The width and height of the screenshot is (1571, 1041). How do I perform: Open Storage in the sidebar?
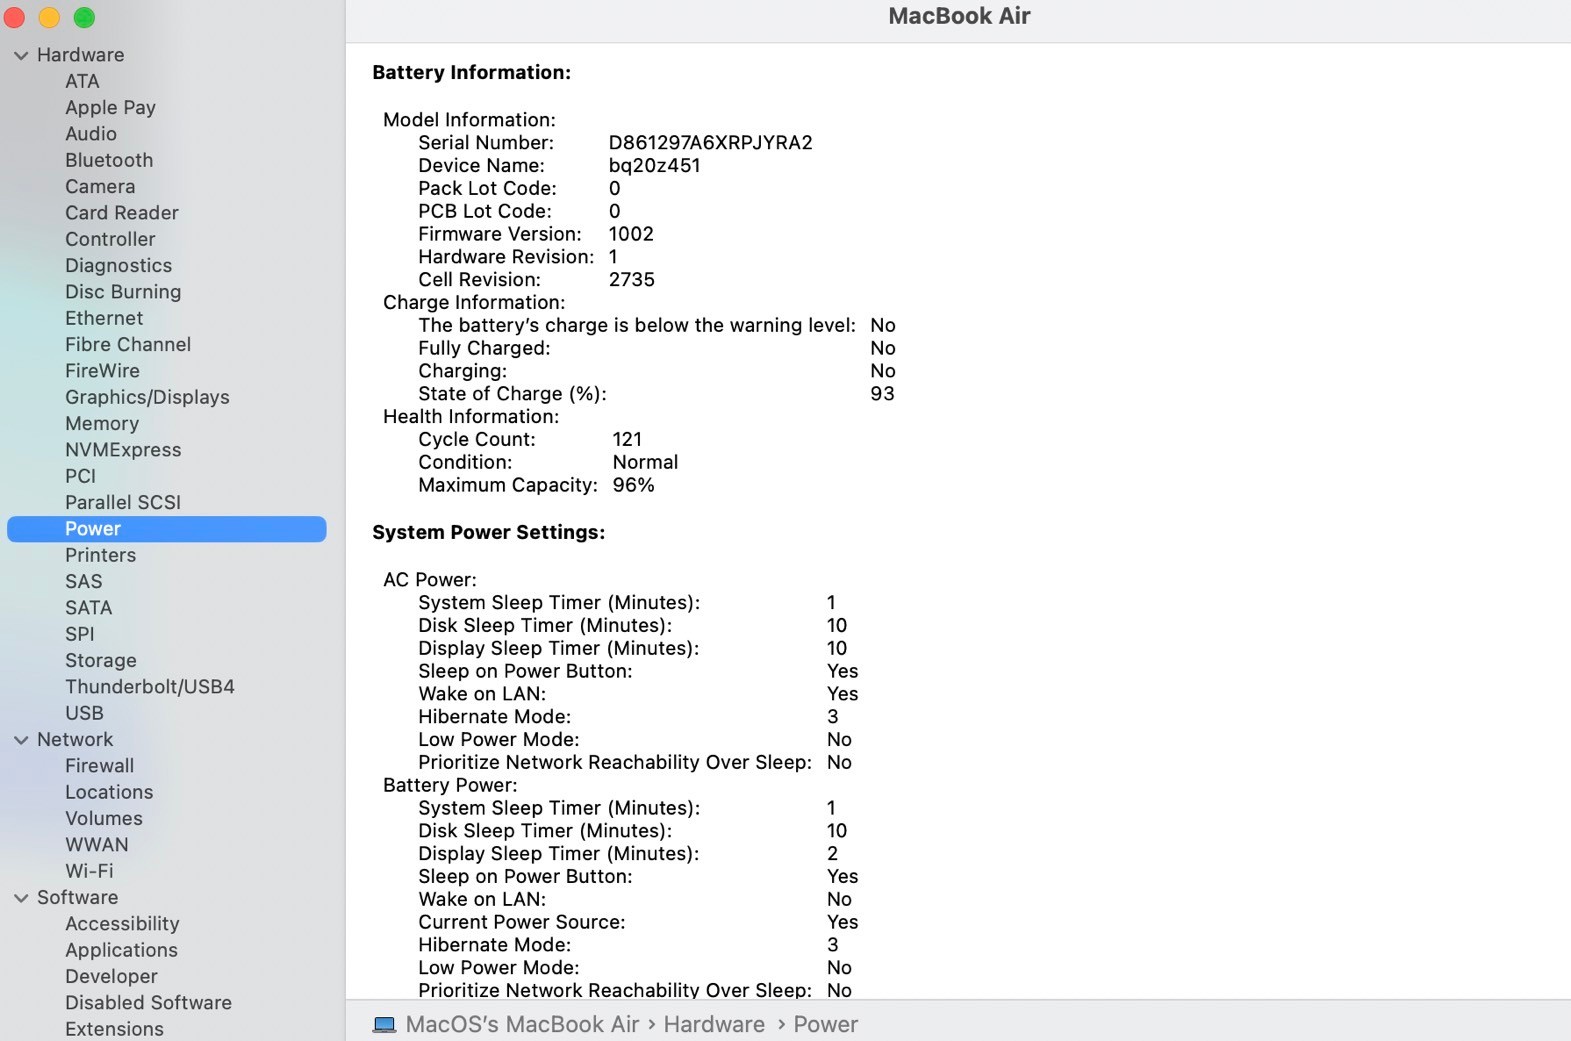(x=100, y=661)
